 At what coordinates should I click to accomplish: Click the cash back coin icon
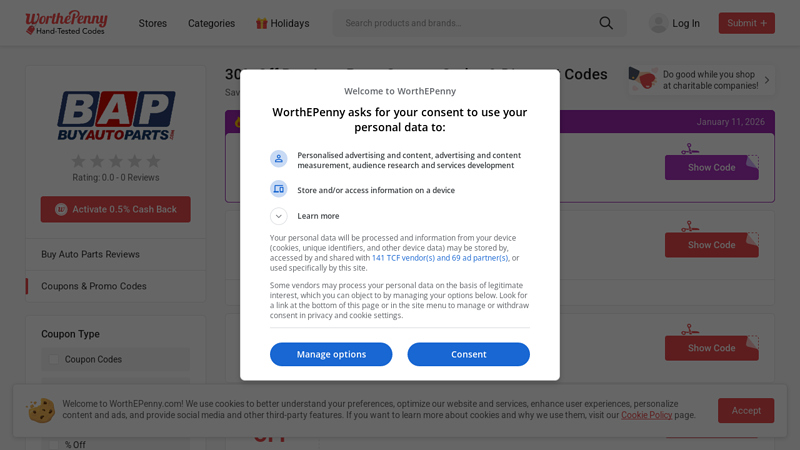(x=61, y=209)
